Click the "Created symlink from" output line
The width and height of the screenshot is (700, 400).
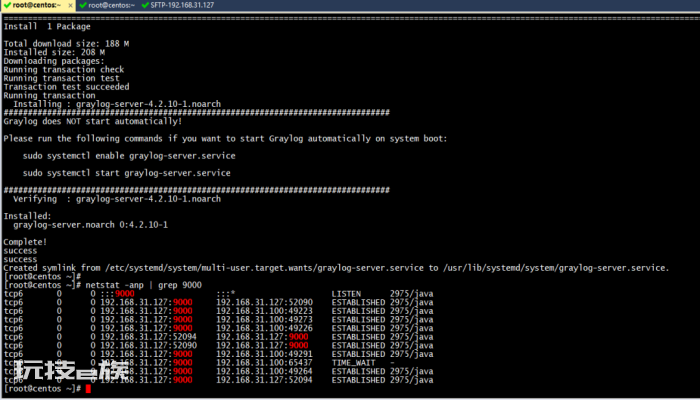coord(336,268)
